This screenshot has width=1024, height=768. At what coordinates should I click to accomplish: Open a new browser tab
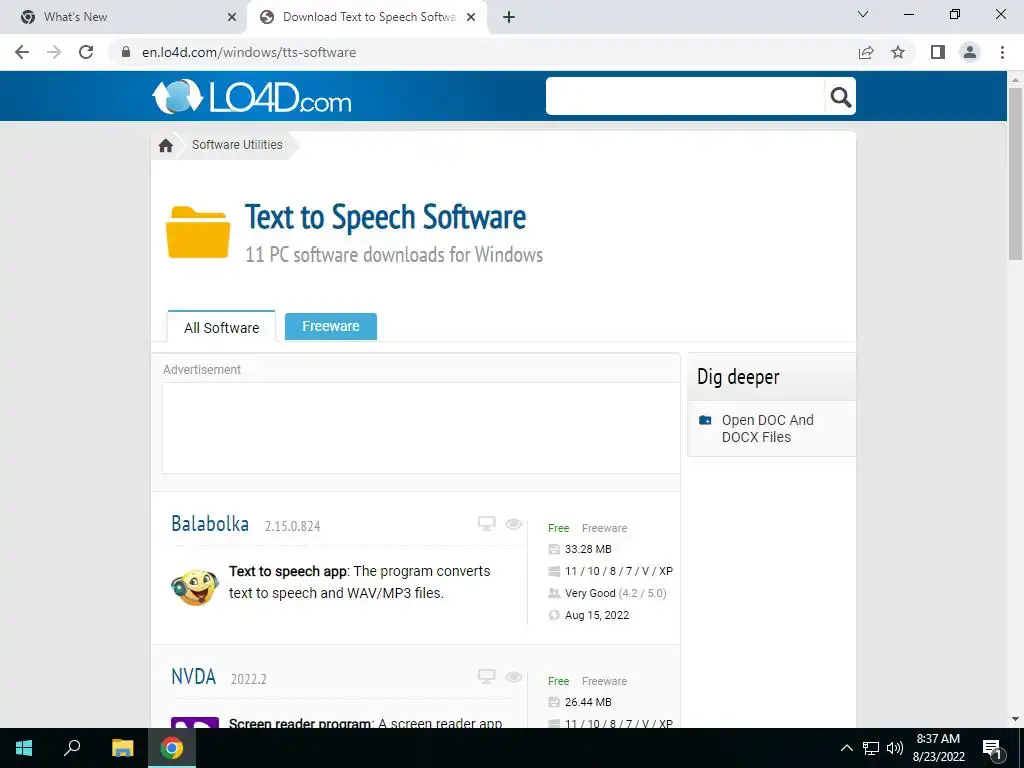tap(509, 17)
